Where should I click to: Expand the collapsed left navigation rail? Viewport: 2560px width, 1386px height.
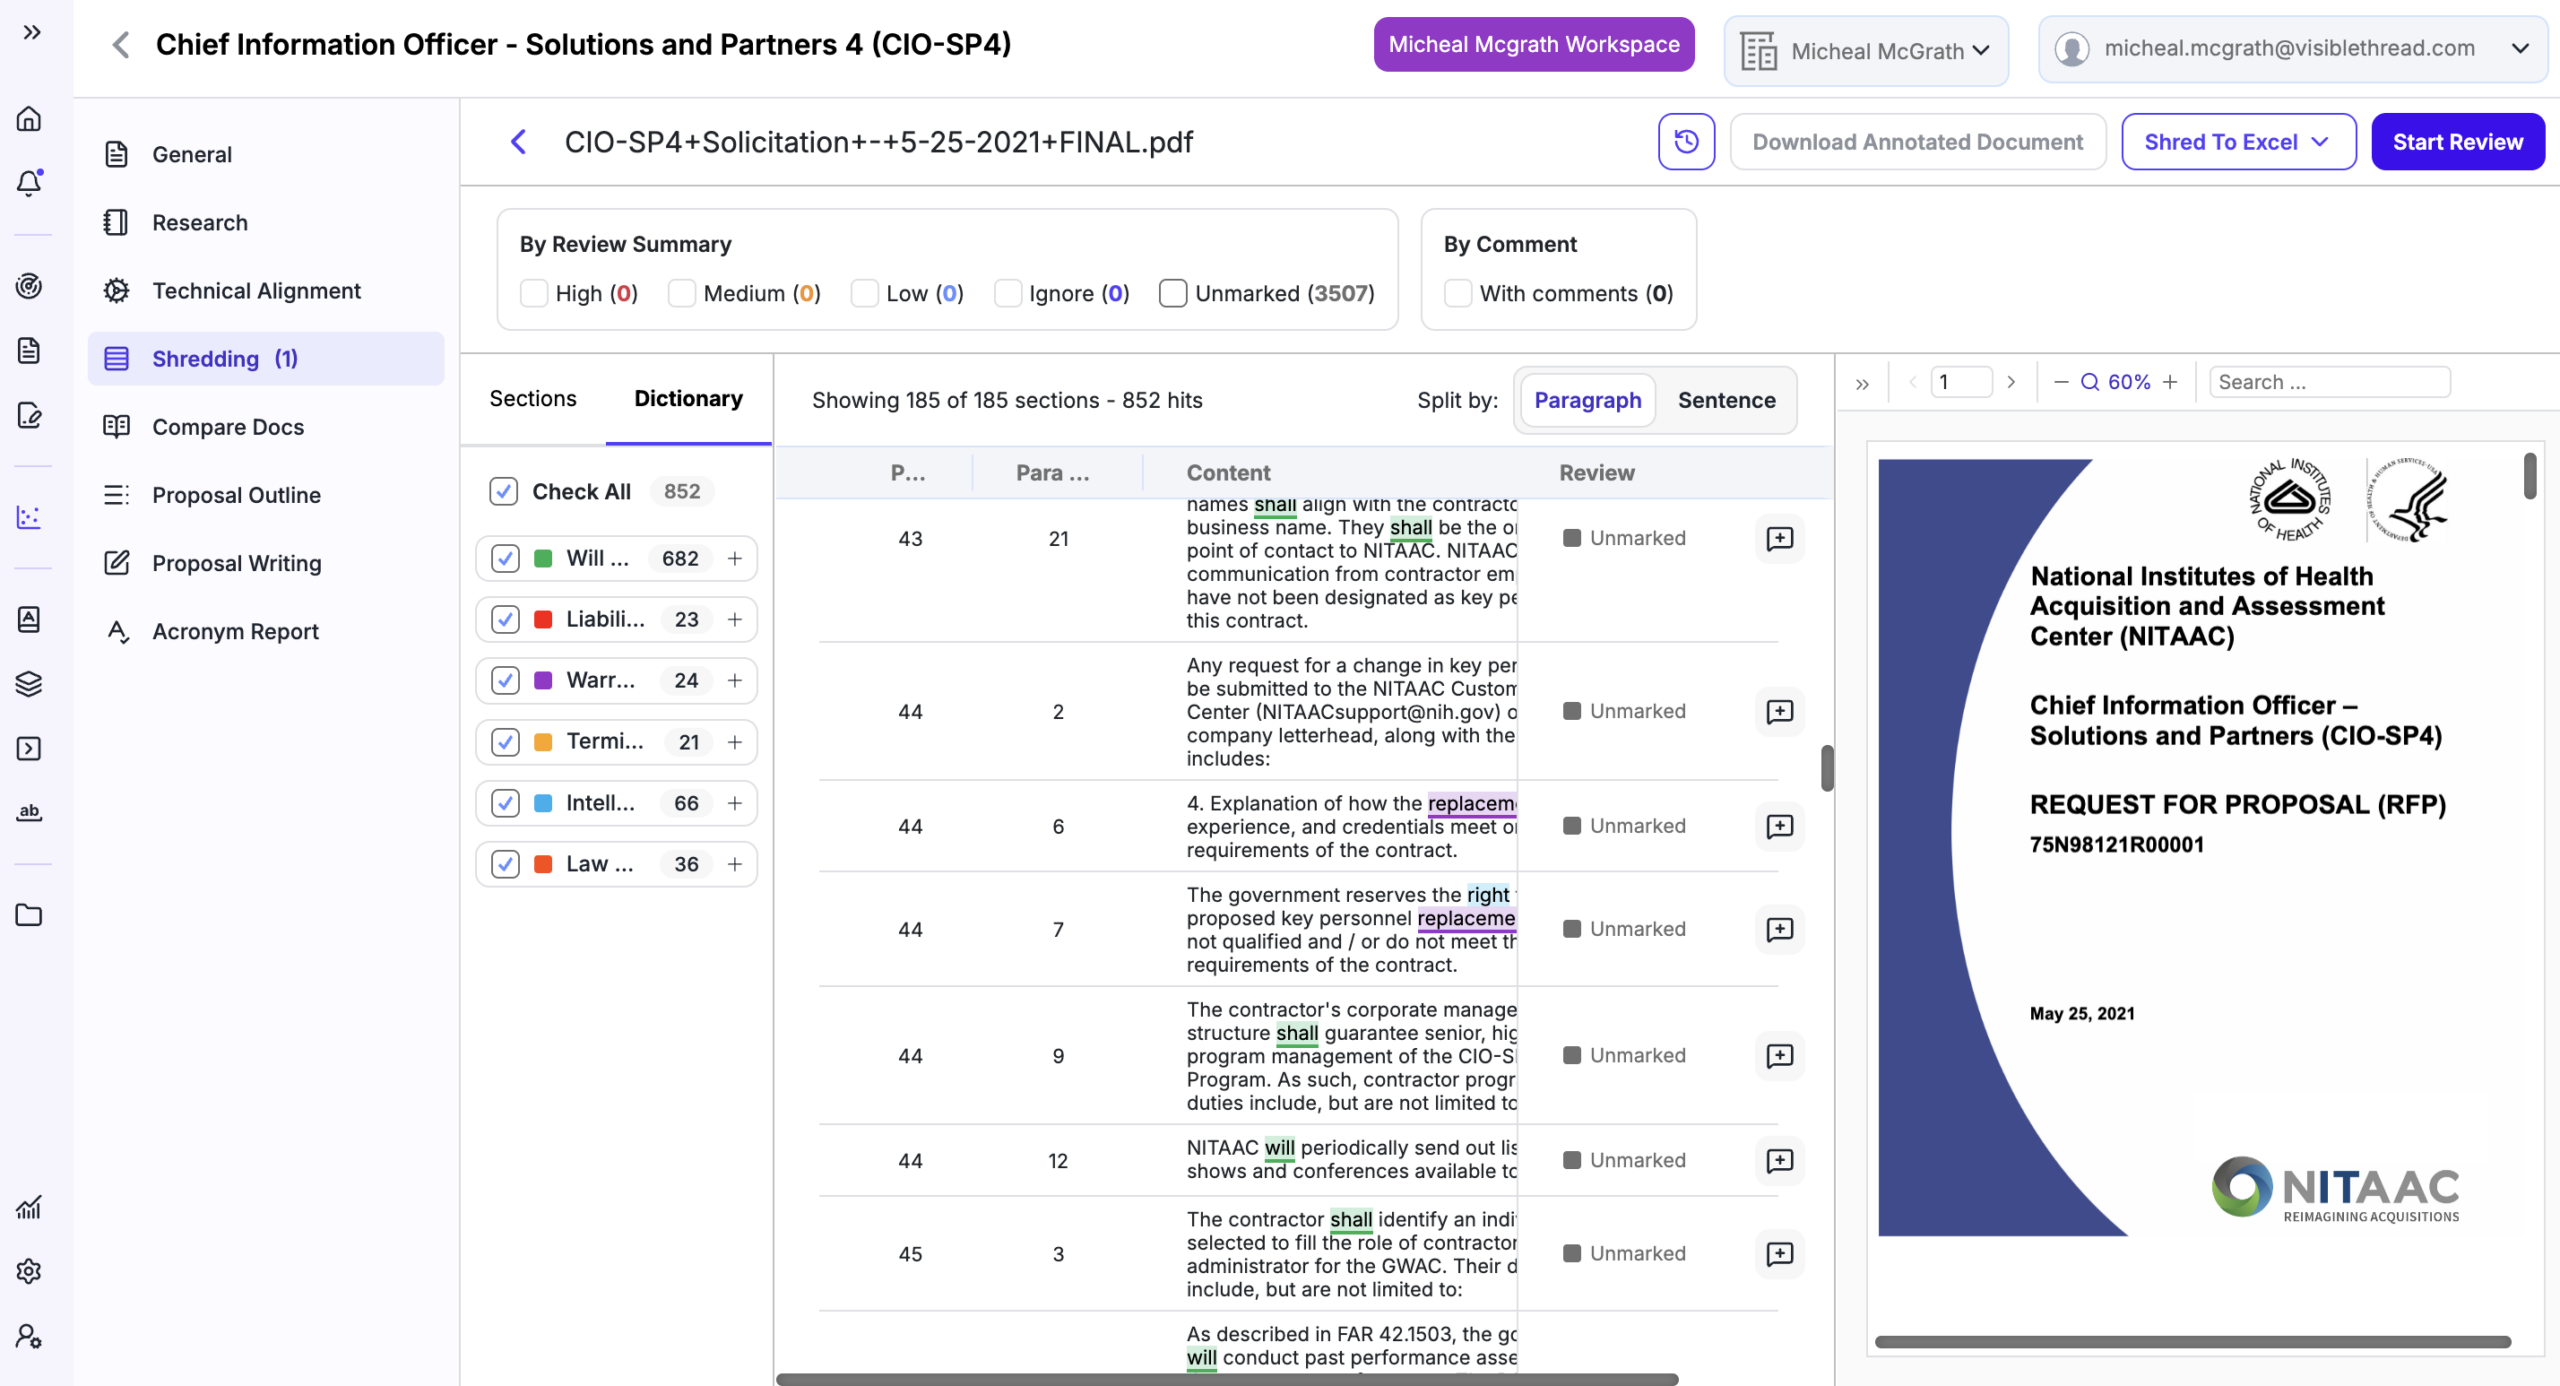32,32
